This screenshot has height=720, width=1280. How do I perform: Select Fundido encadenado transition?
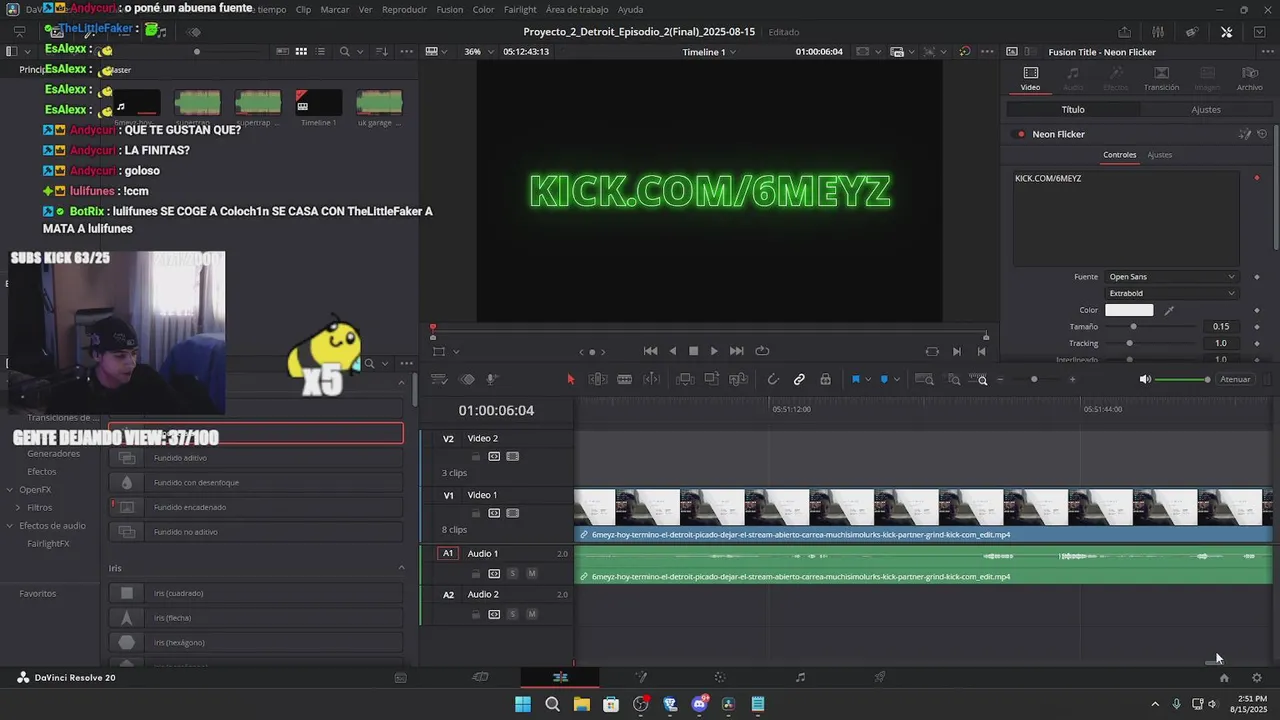tap(256, 507)
